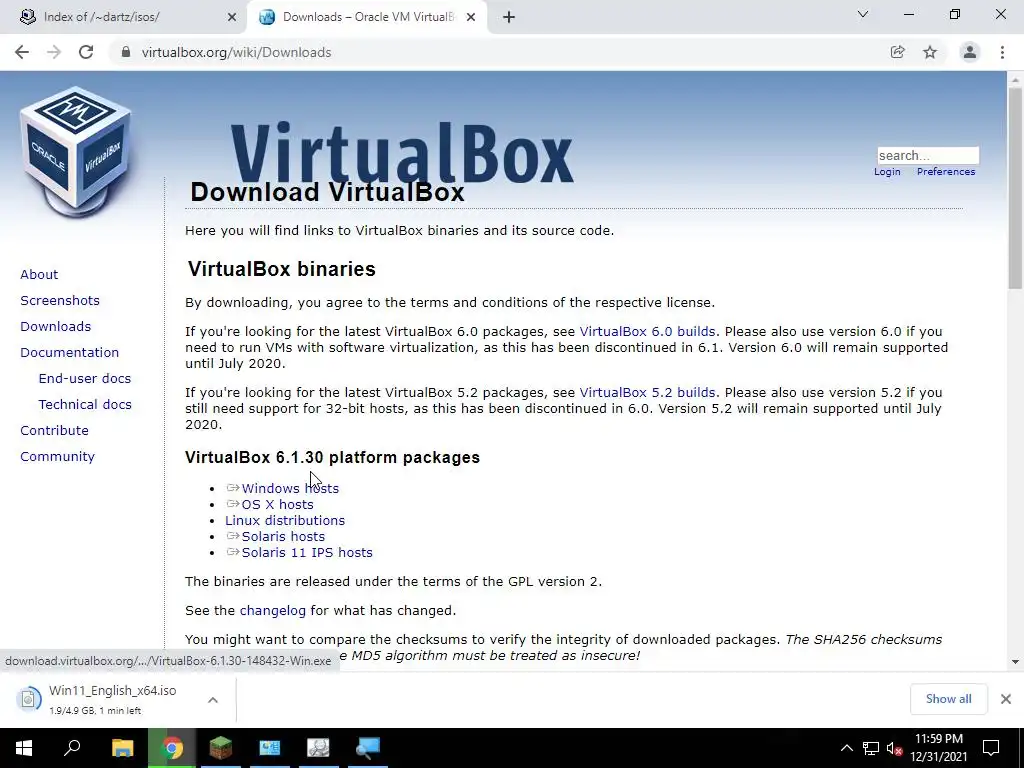Open the blue window app on taskbar
This screenshot has height=768, width=1024.
(270, 748)
